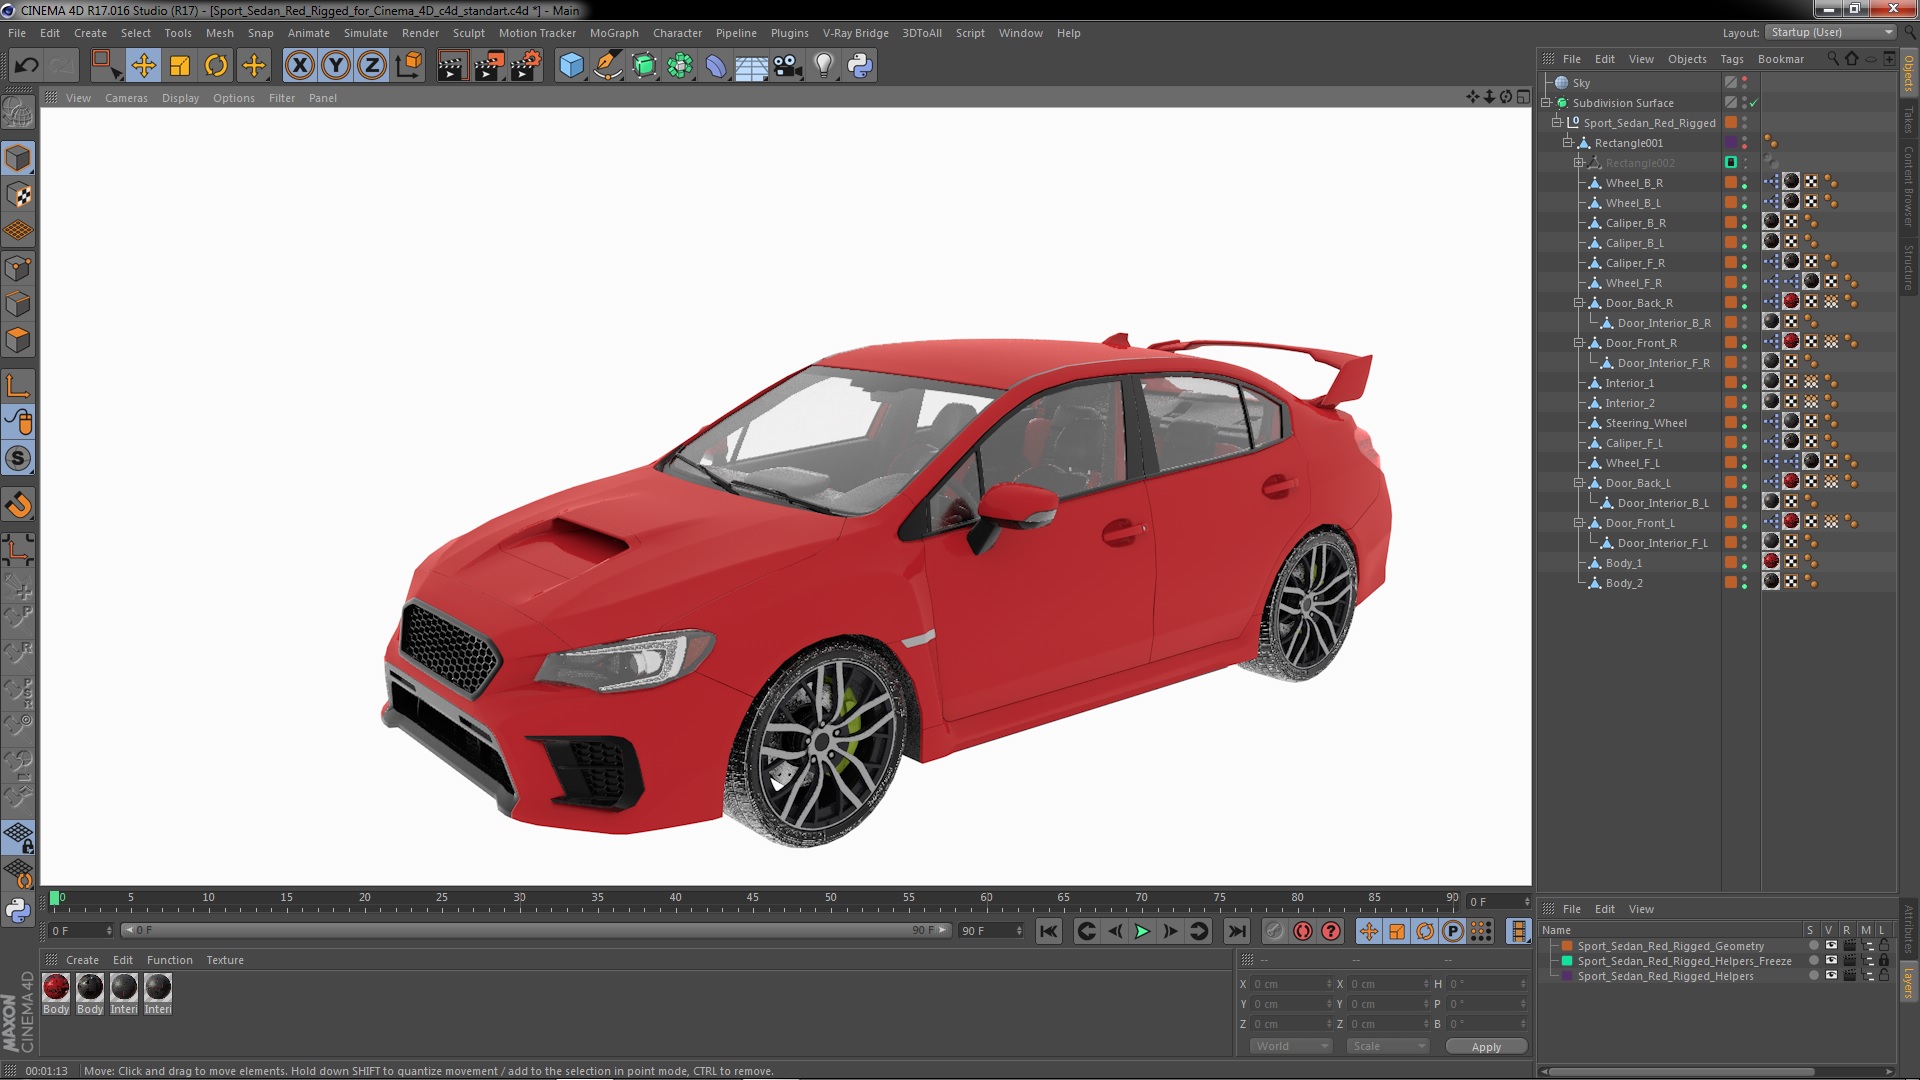Play the animation forward
Screen dimensions: 1920x1080
(1142, 931)
